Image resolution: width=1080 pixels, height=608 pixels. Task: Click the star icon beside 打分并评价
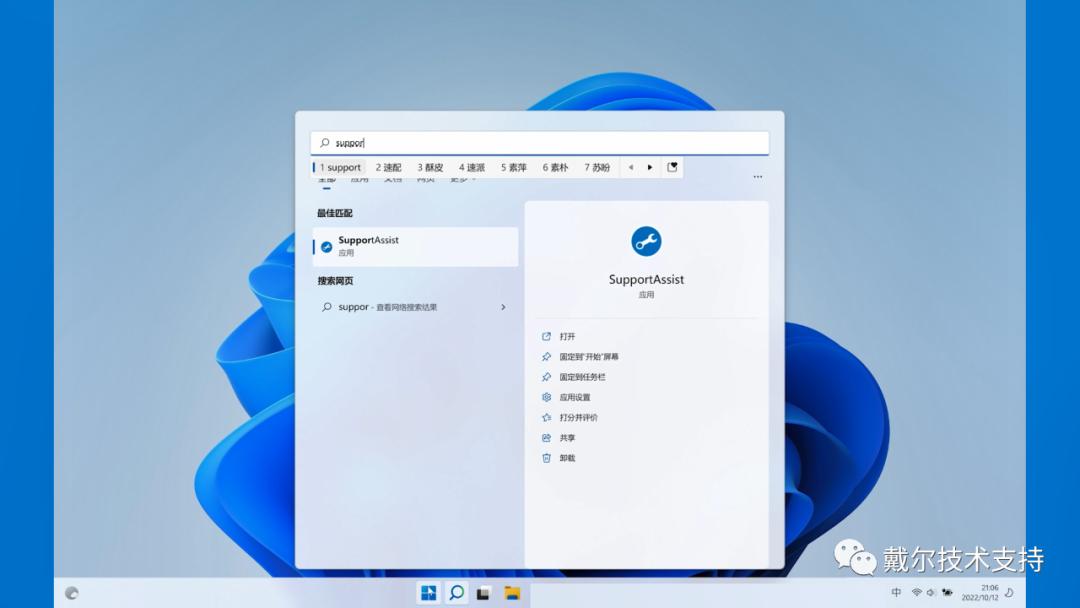click(546, 417)
